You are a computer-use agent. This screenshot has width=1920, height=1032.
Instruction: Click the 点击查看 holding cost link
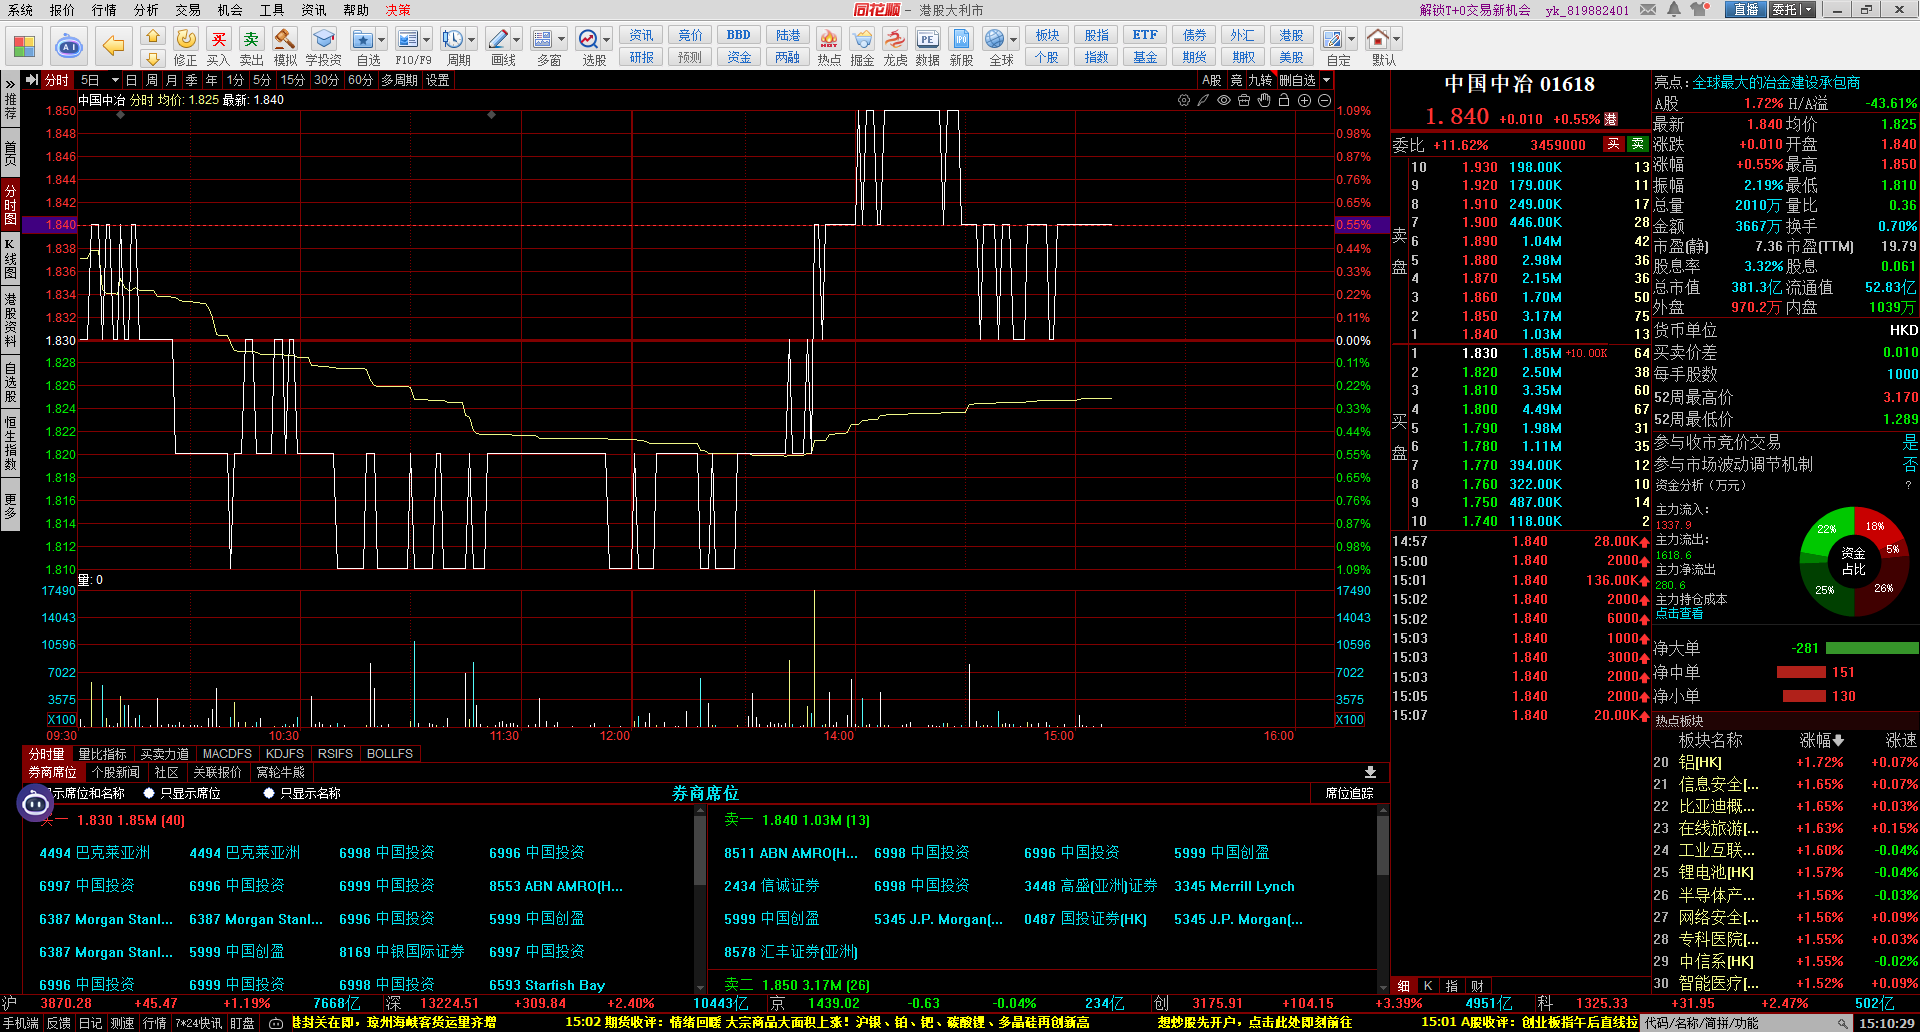[1679, 613]
